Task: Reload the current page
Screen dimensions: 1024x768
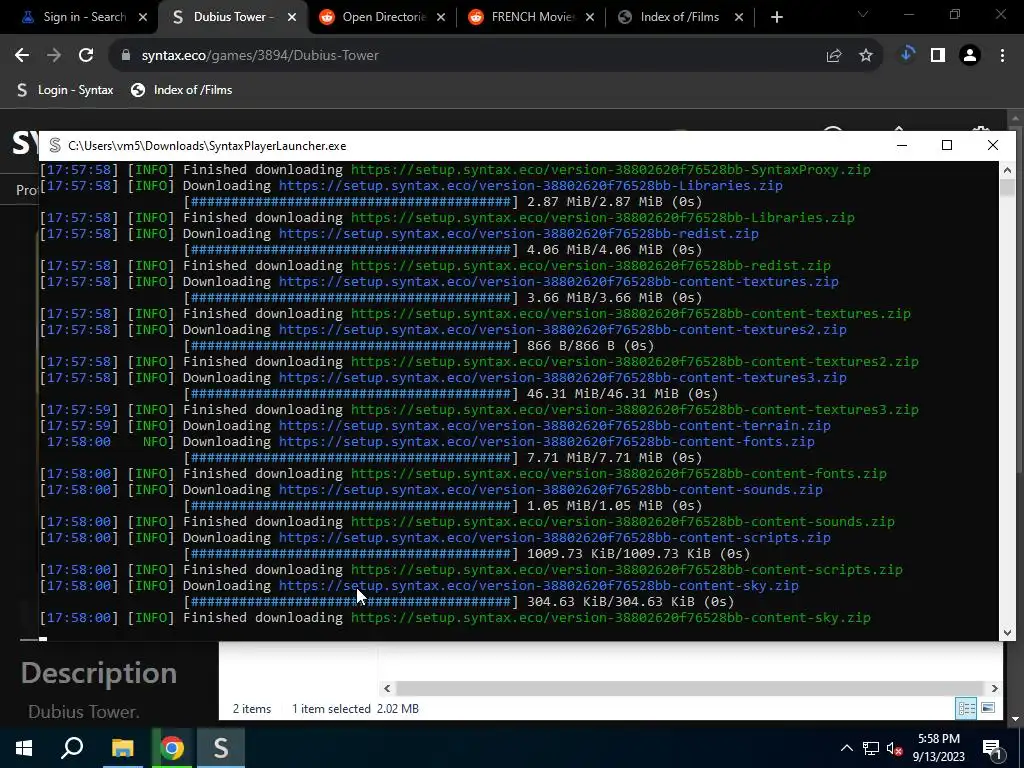Action: 86,56
